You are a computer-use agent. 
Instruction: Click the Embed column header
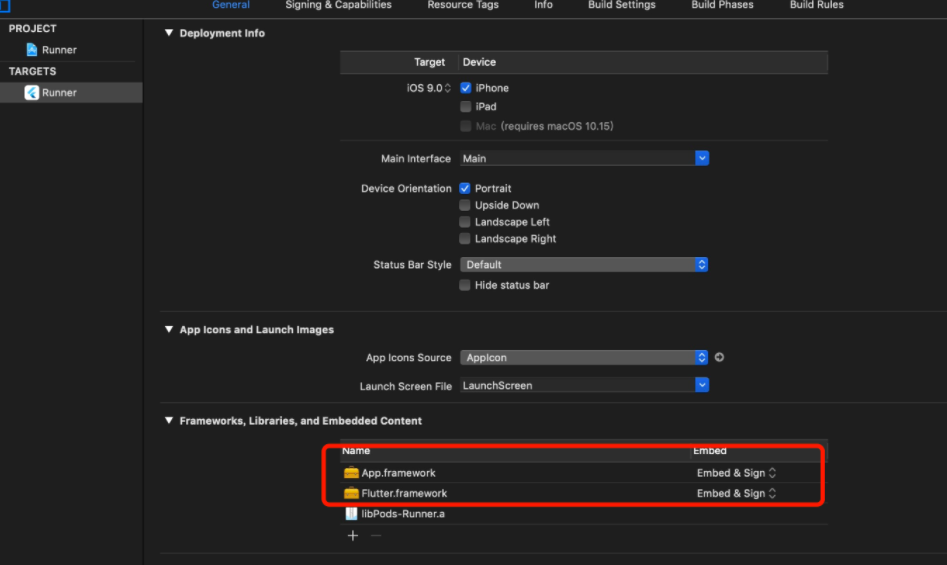pos(710,451)
